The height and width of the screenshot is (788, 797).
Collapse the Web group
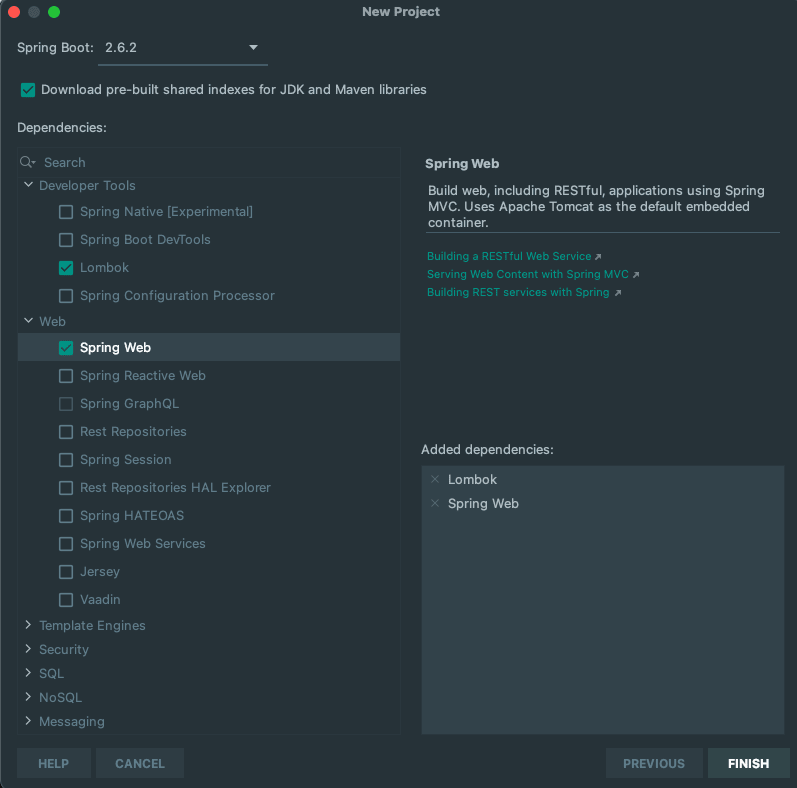coord(28,320)
